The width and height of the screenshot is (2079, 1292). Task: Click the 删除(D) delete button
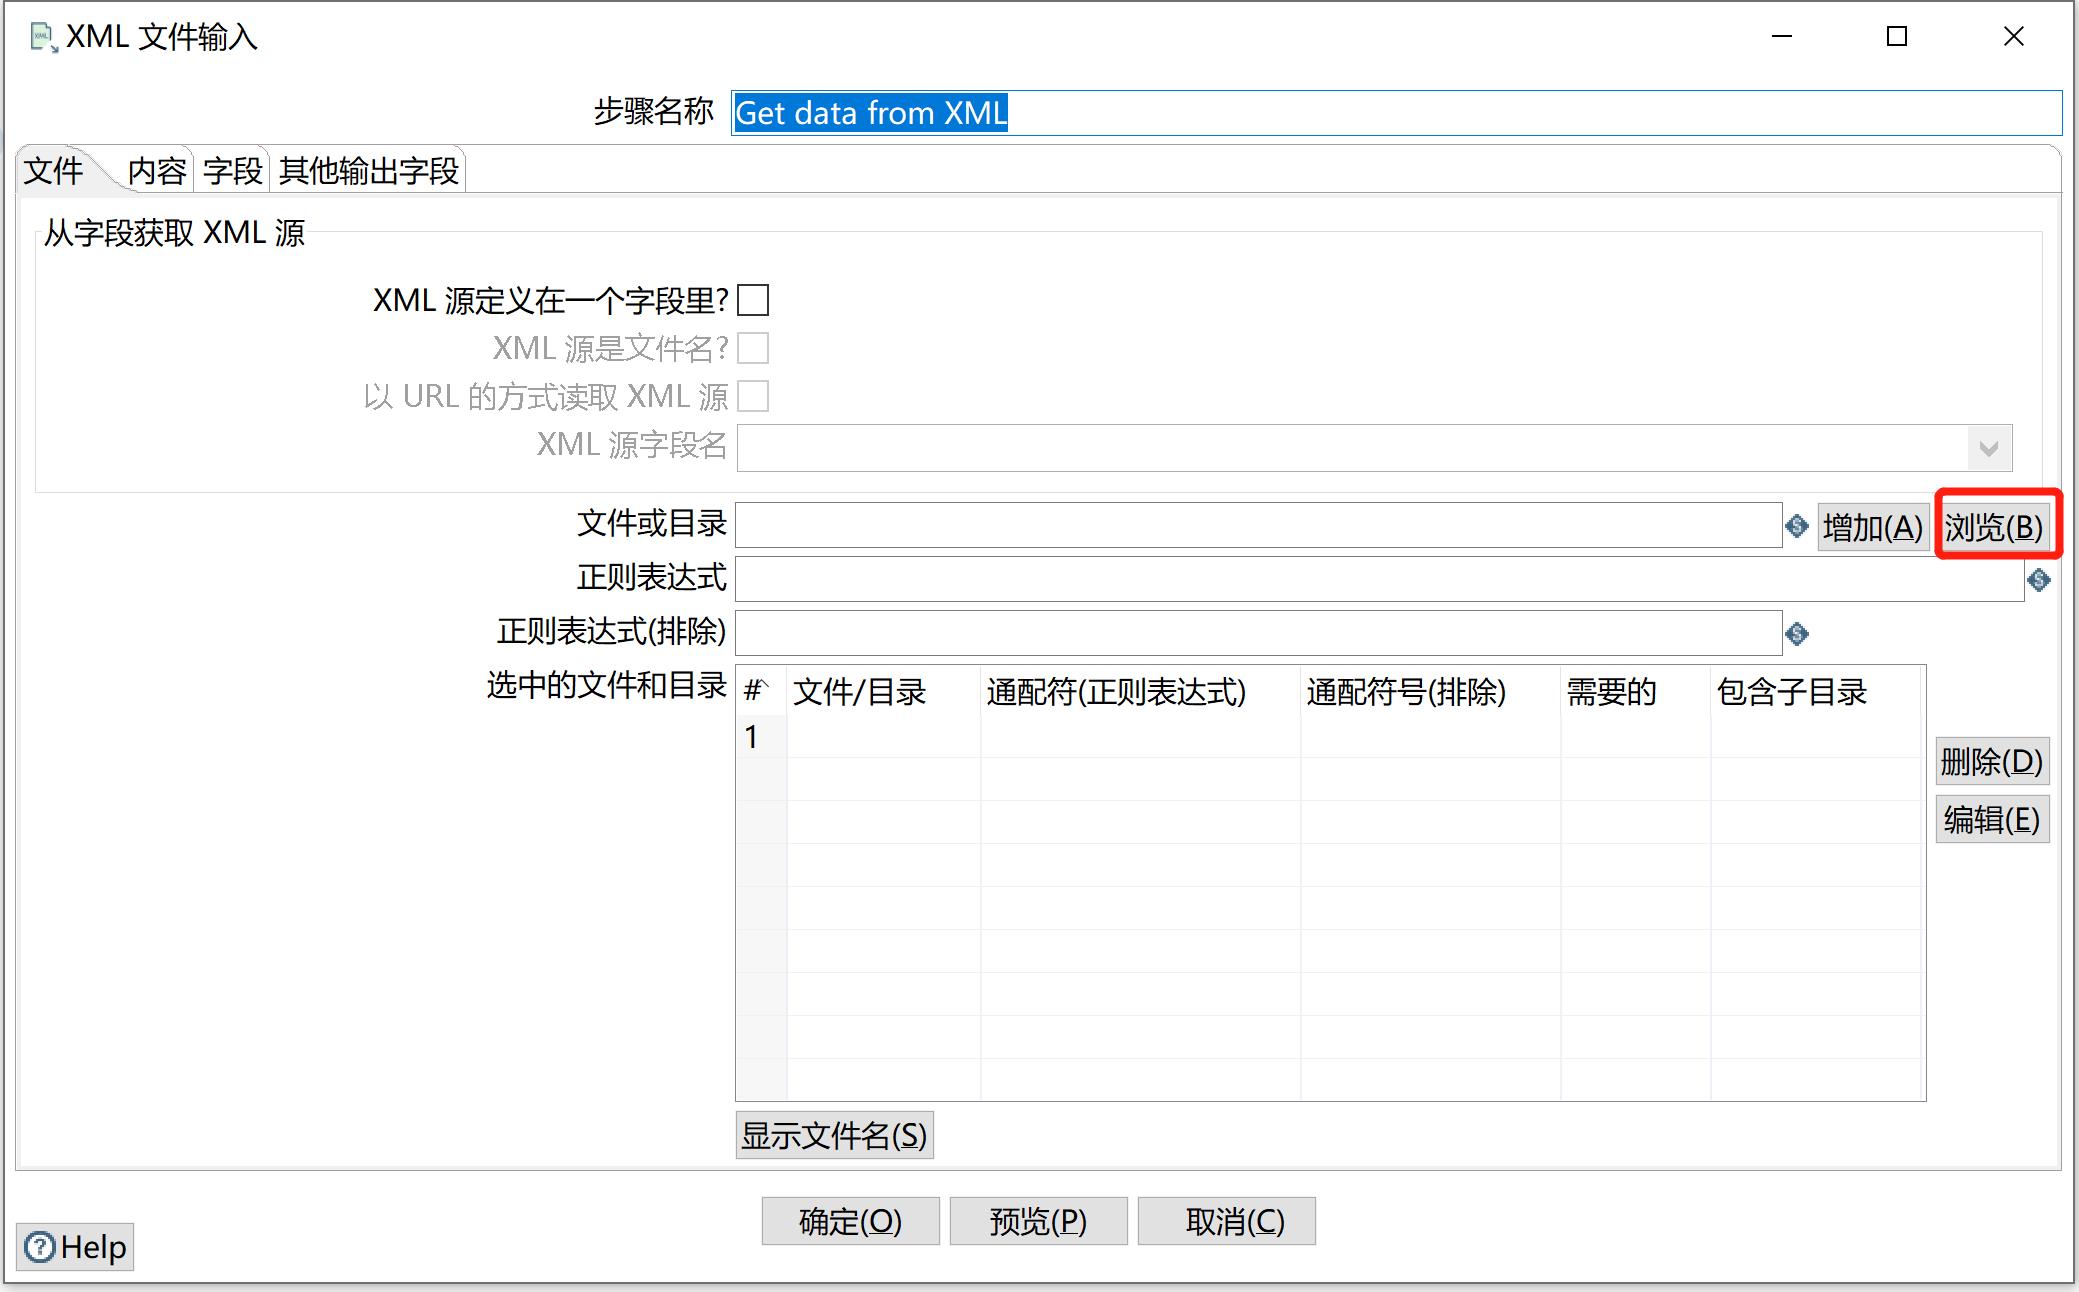pos(1992,762)
